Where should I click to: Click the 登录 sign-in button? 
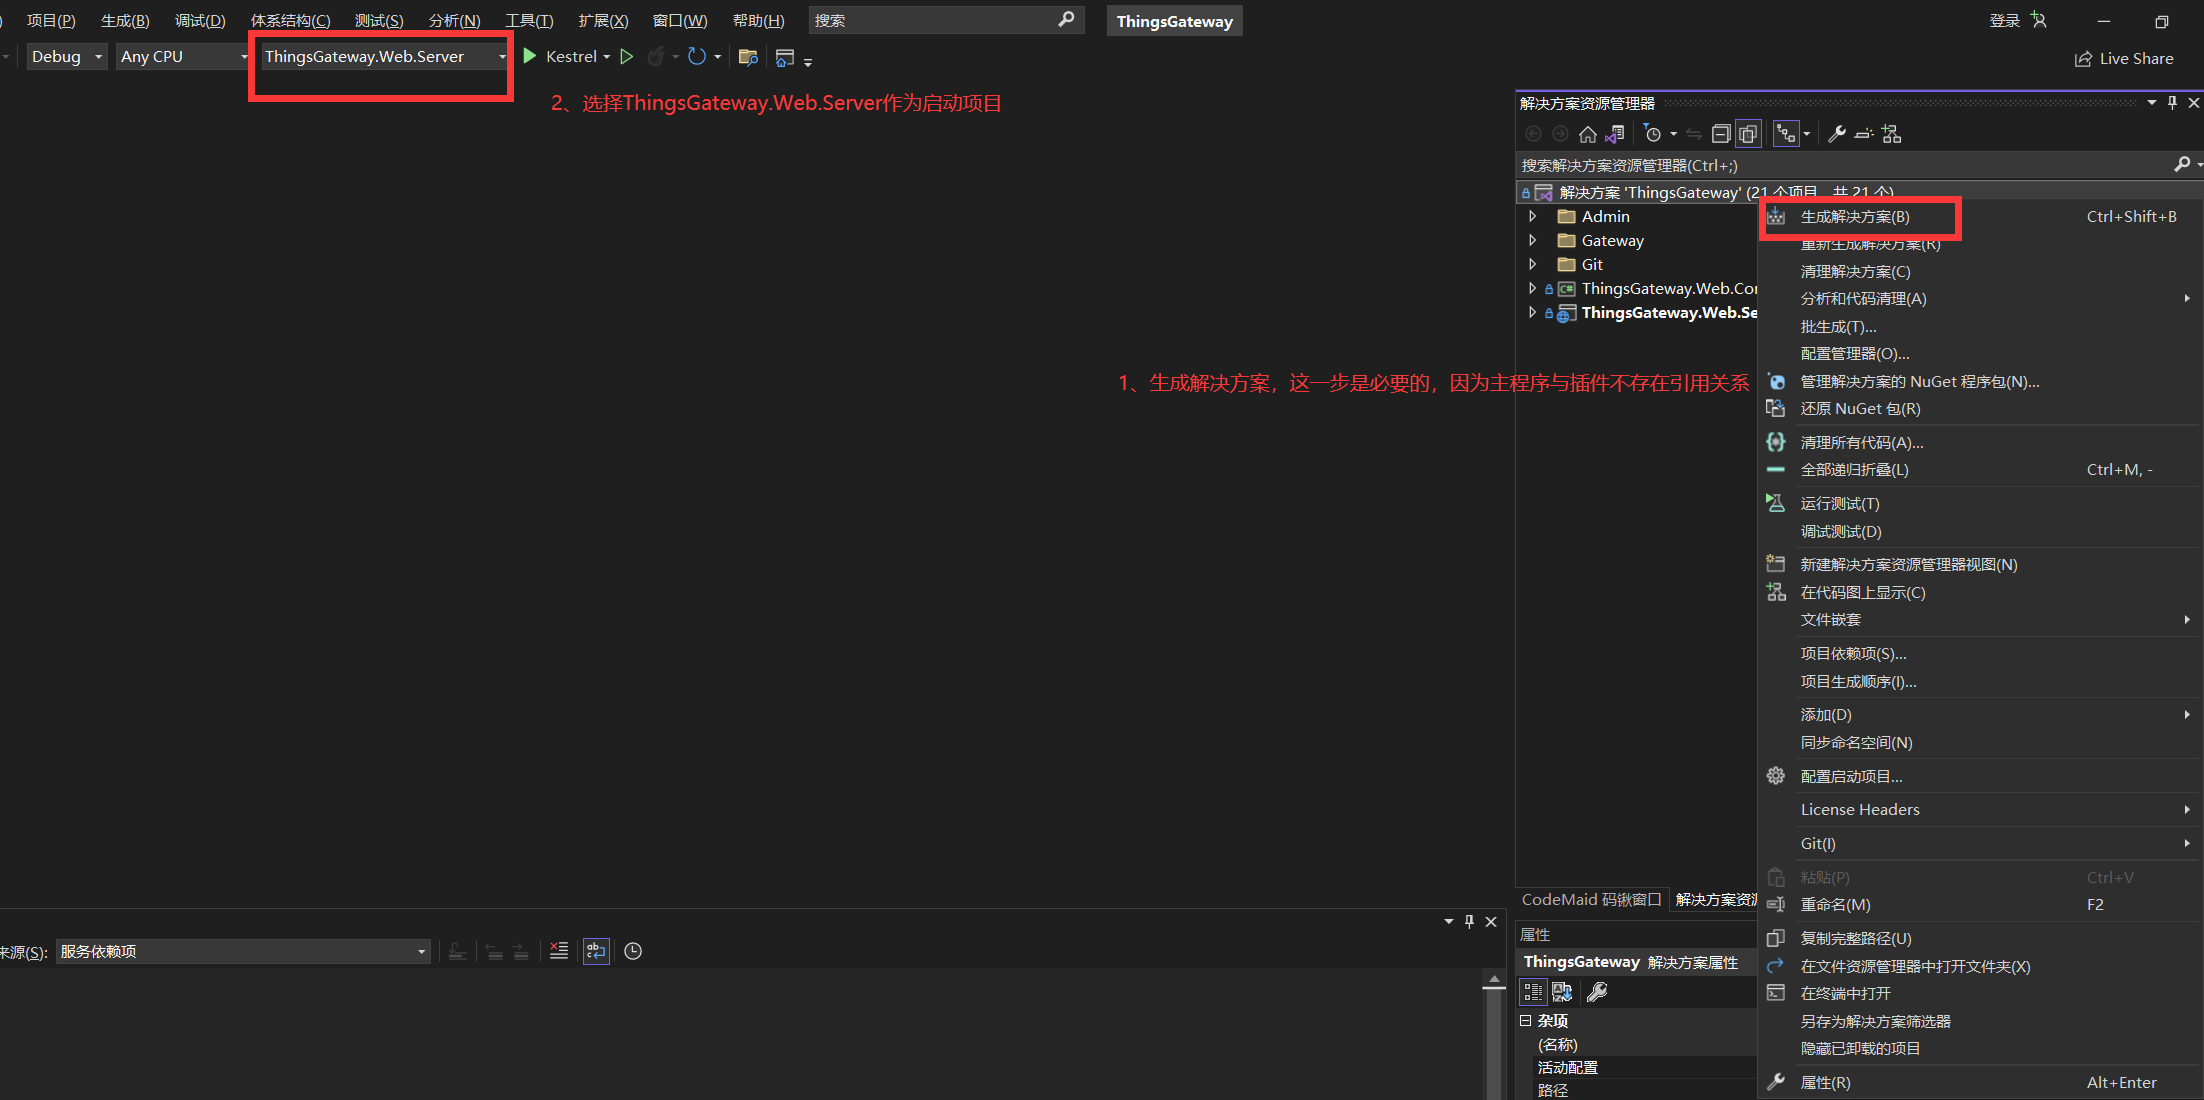click(2004, 21)
